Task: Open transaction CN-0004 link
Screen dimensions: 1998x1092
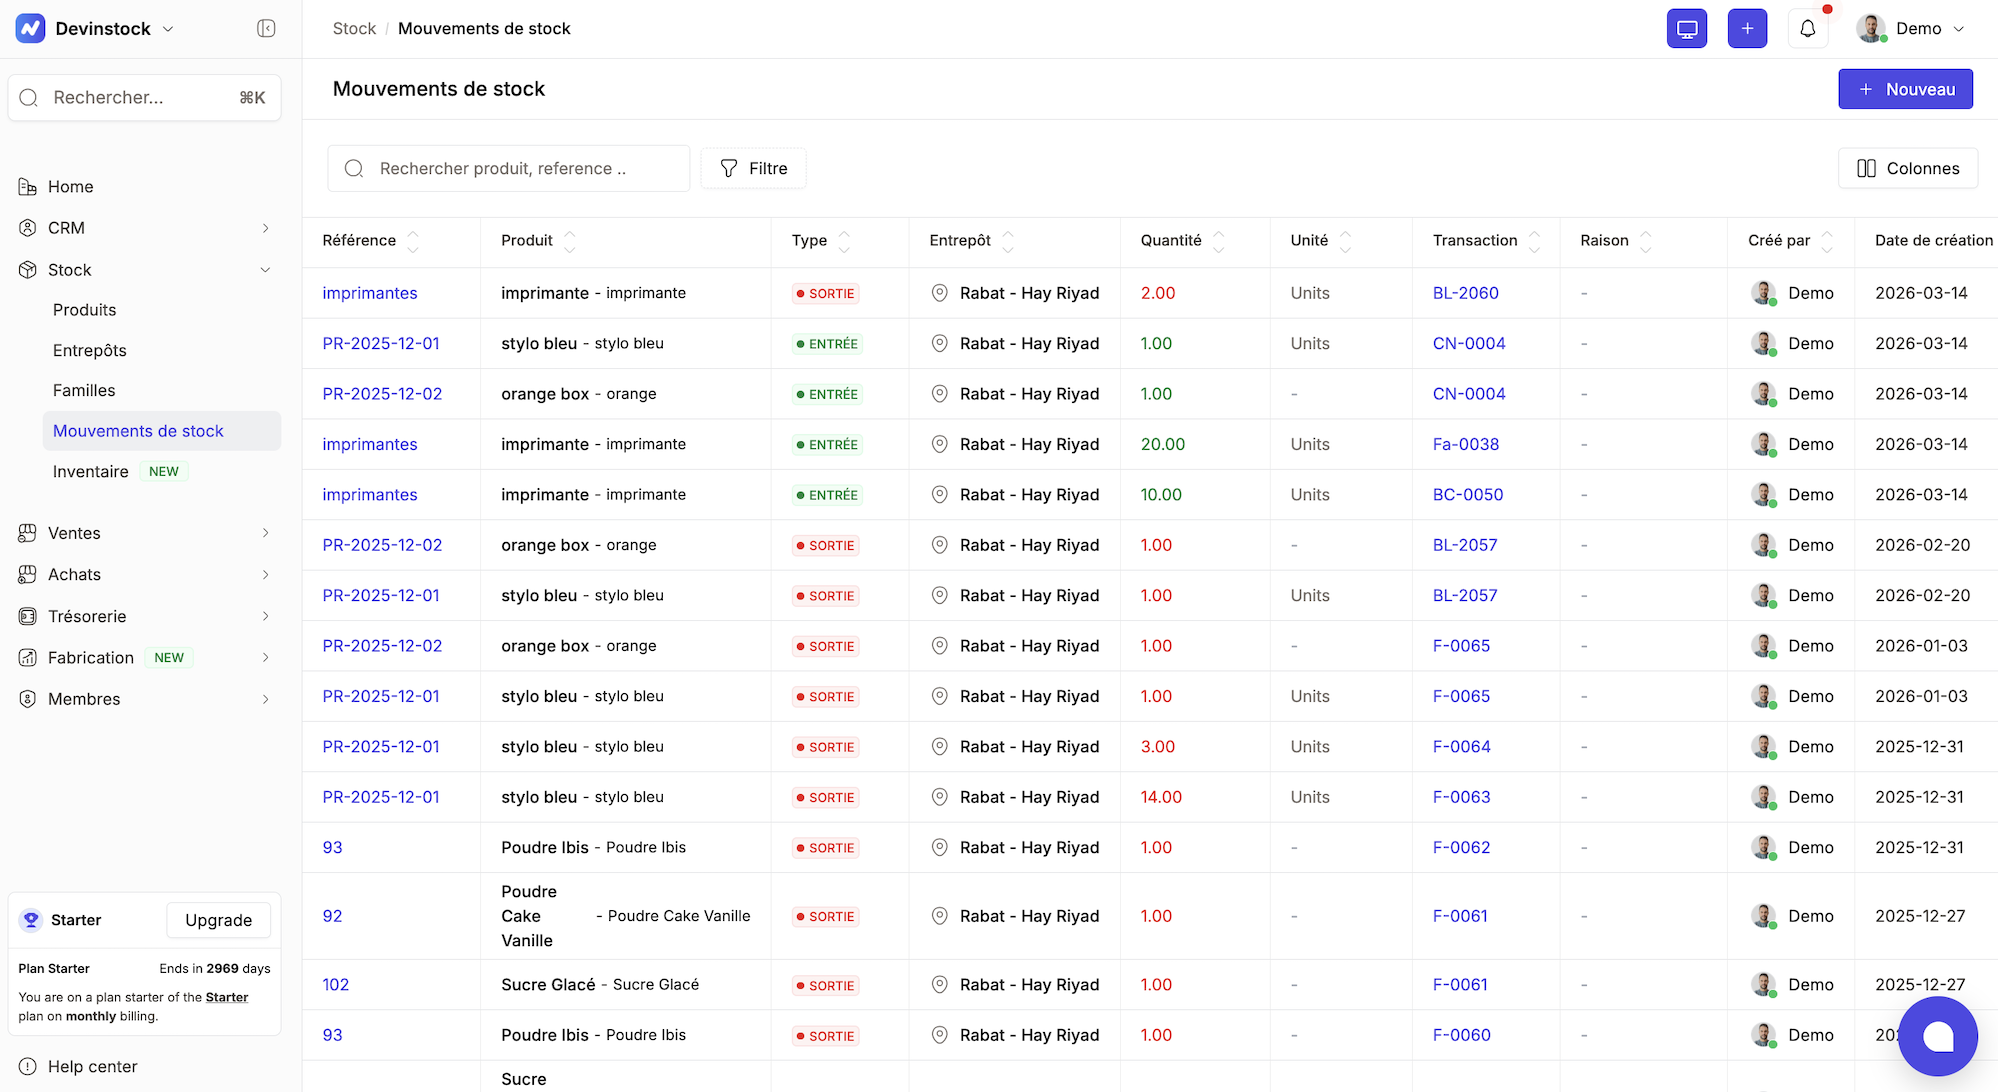Action: [x=1468, y=343]
